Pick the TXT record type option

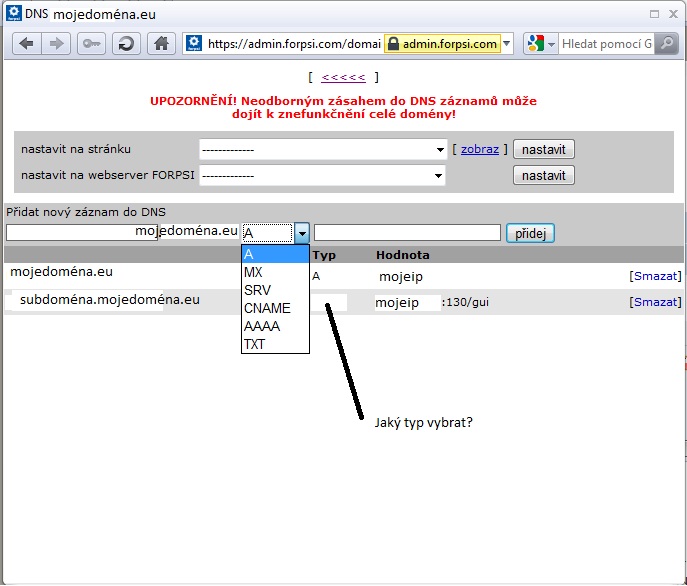tap(256, 344)
